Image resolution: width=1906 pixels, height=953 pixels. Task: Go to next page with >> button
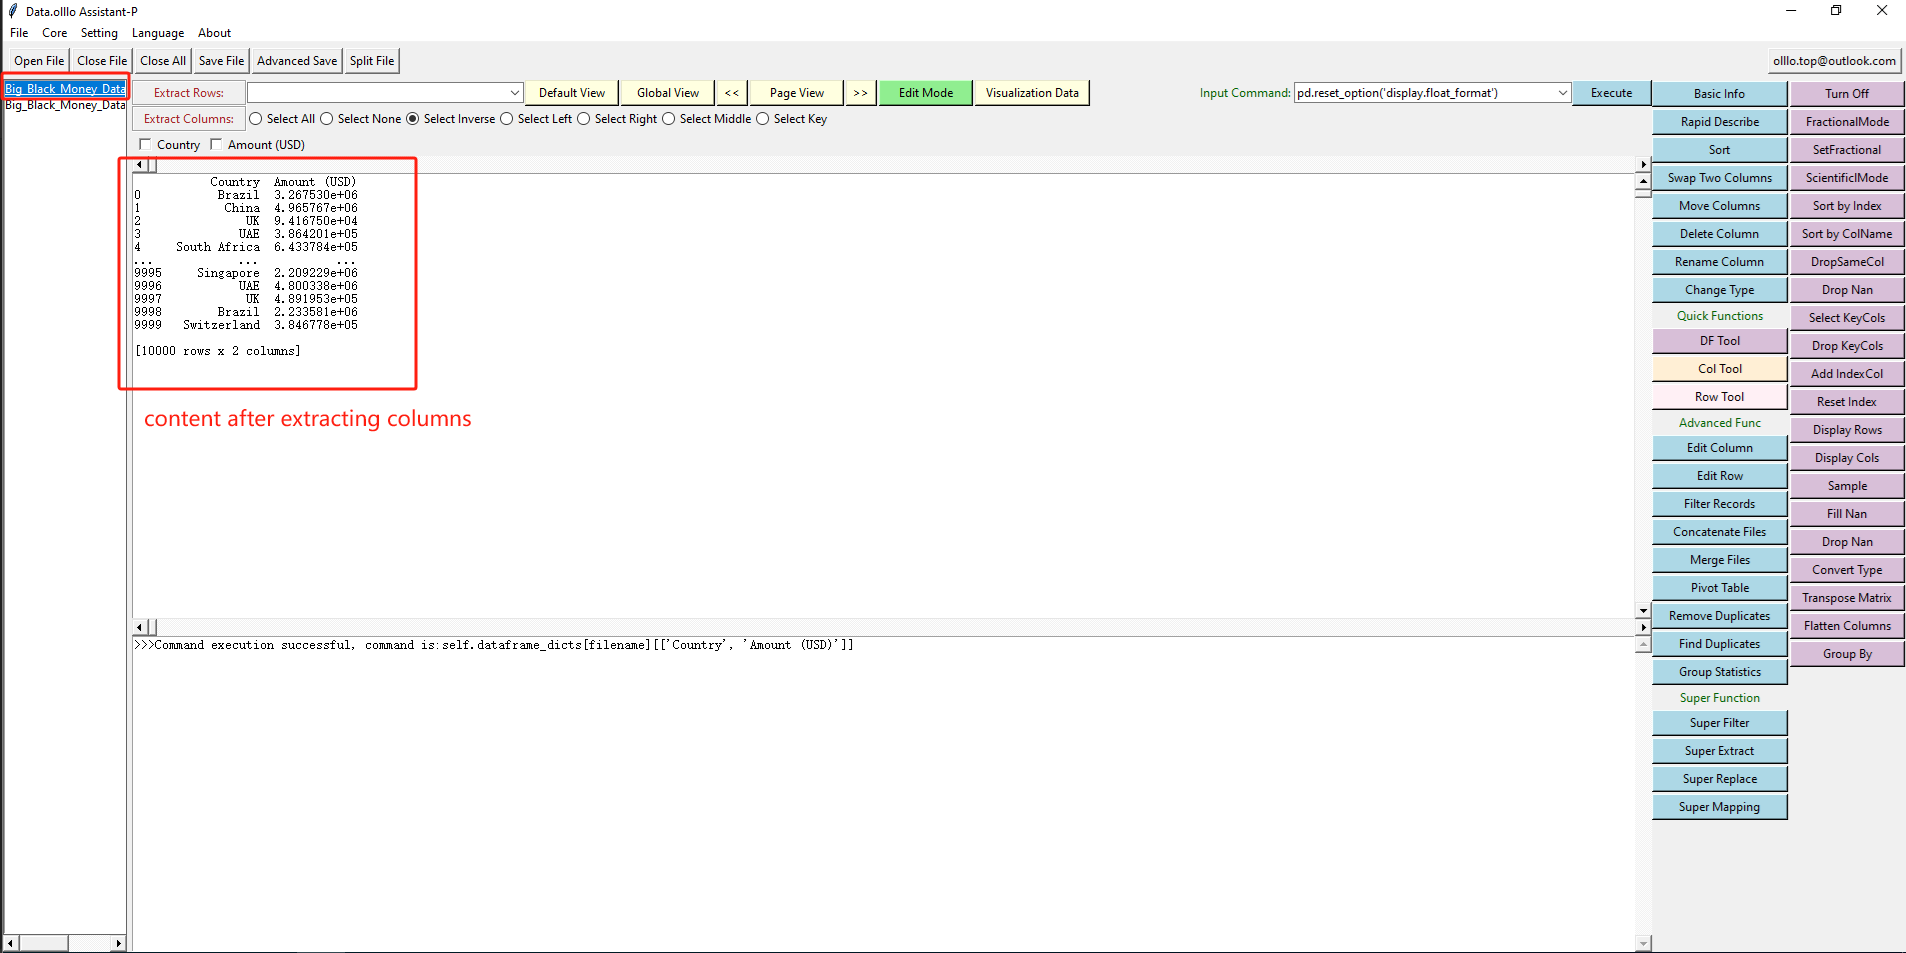tap(860, 93)
